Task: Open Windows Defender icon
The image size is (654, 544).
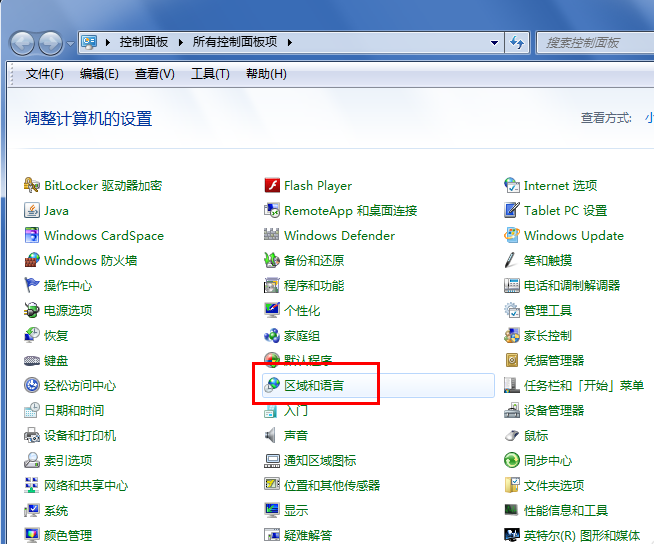Action: 272,235
